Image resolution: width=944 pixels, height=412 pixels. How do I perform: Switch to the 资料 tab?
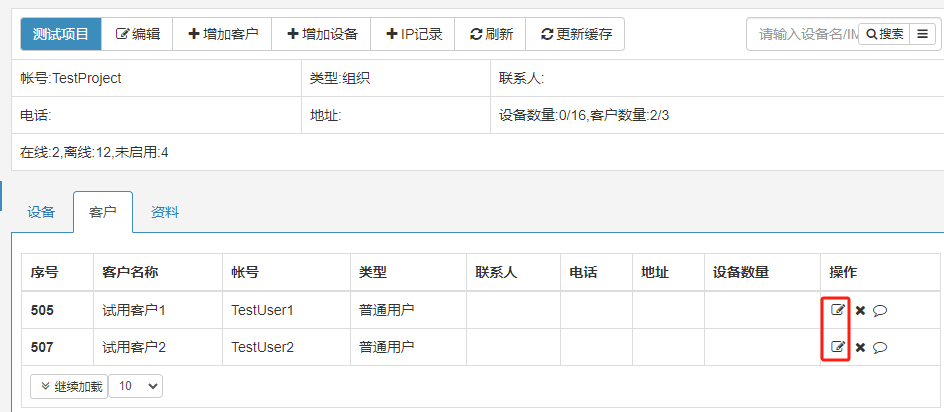click(165, 212)
